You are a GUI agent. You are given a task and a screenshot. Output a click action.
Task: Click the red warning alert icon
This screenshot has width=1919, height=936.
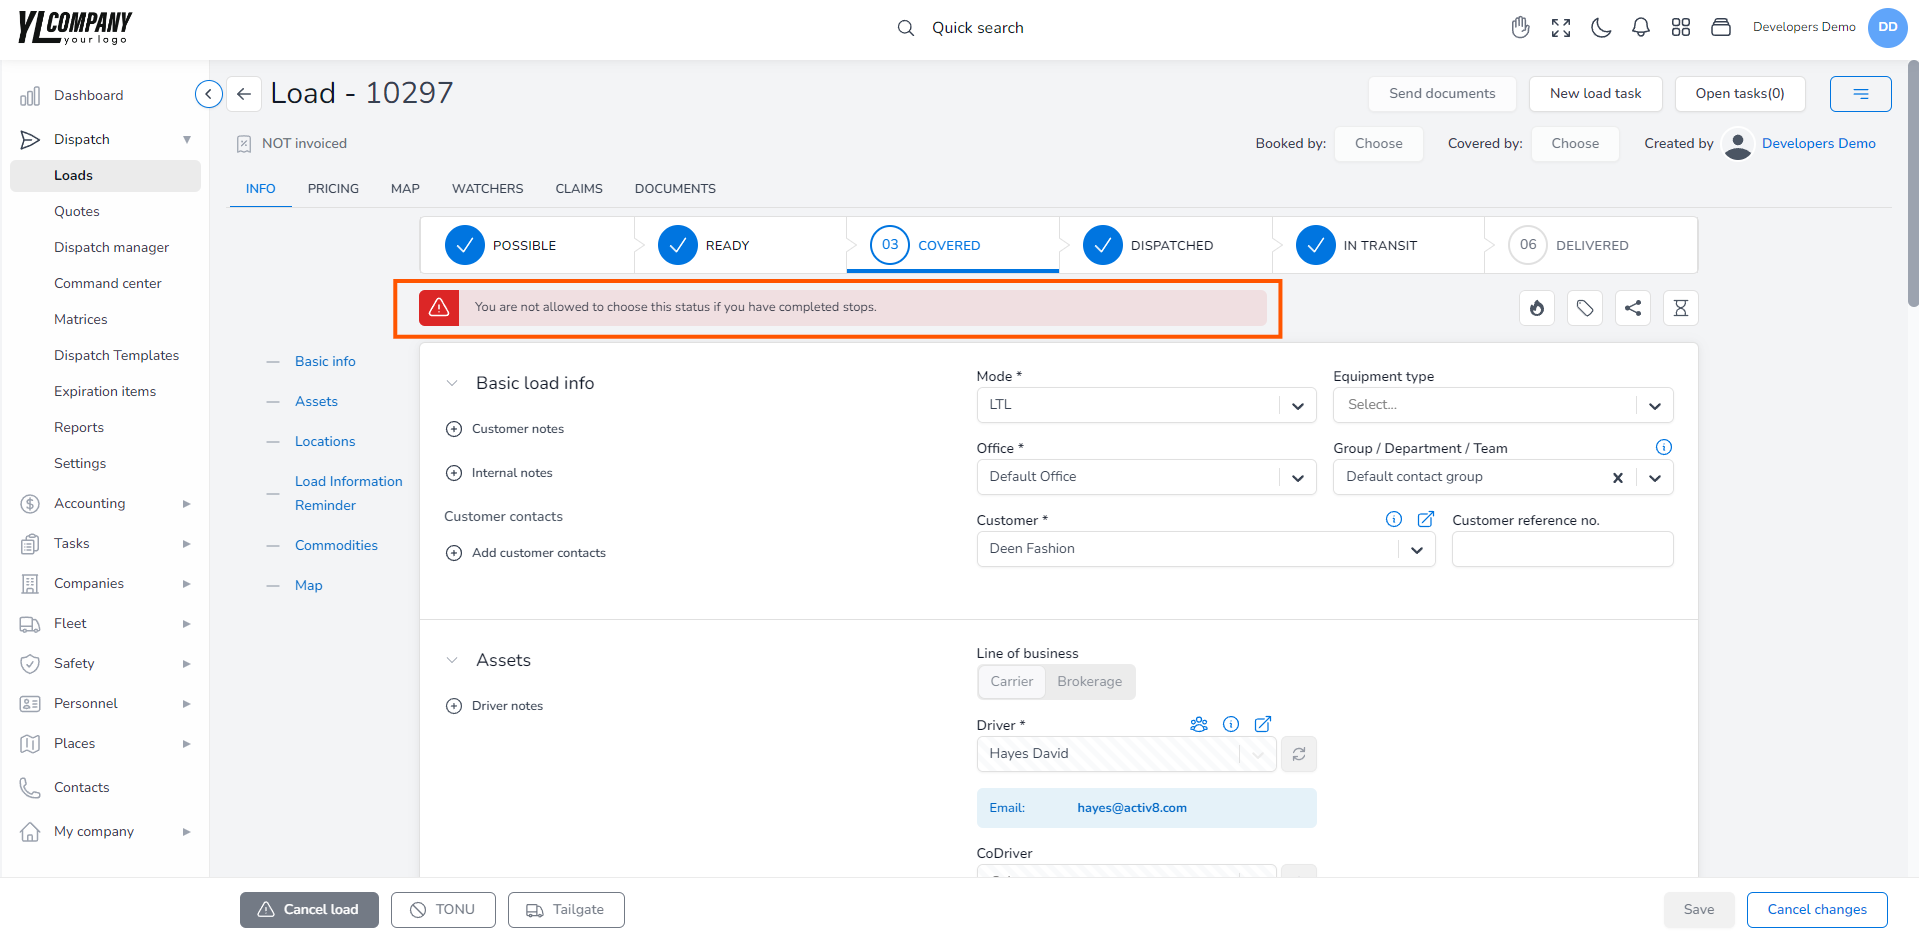pyautogui.click(x=439, y=308)
